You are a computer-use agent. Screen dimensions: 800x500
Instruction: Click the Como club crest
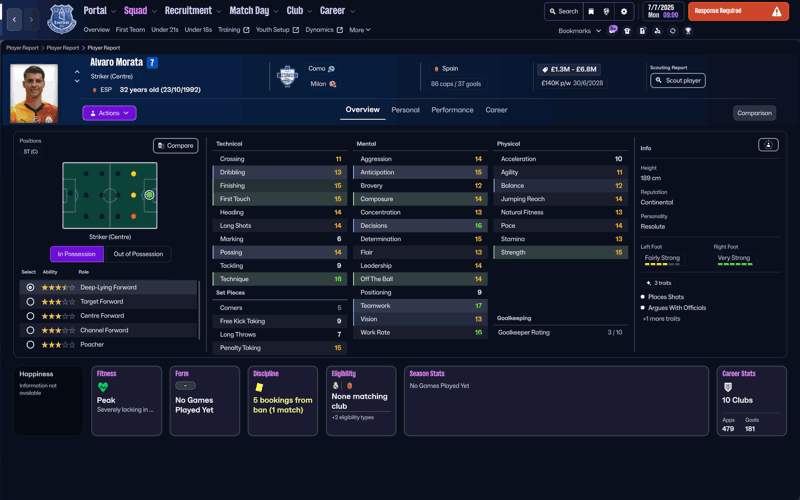(287, 76)
